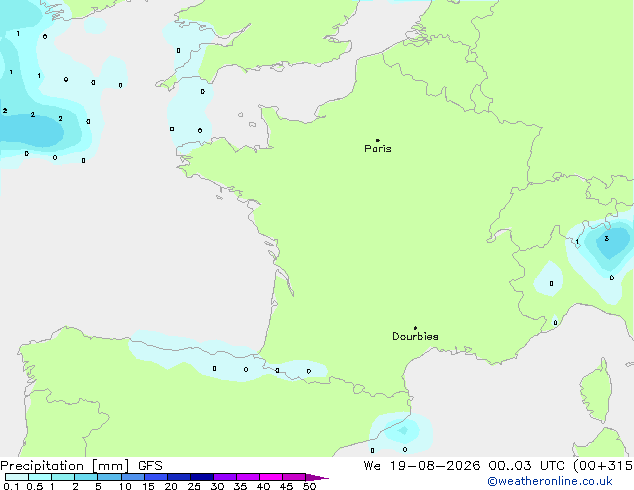Click the Paris city label
The height and width of the screenshot is (490, 634).
point(378,149)
